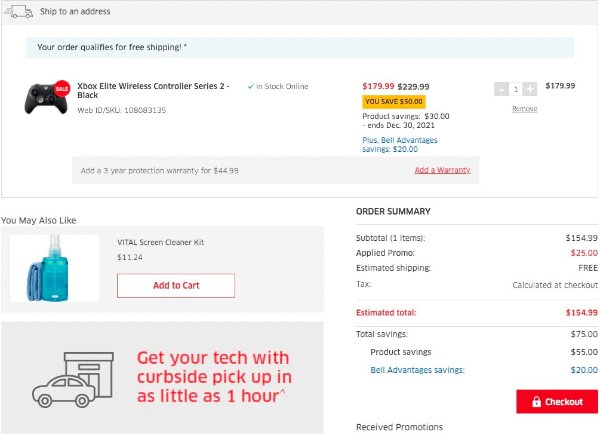The width and height of the screenshot is (600, 438).
Task: Open VITAL Screen Cleaner Kit product name
Action: [160, 242]
